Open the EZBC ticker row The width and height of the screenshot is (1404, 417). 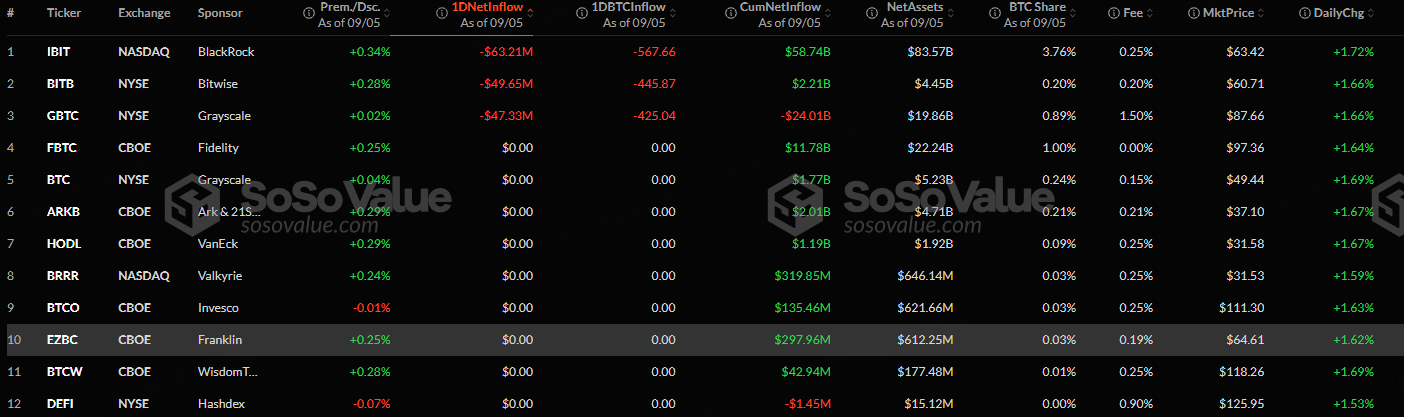pos(62,339)
